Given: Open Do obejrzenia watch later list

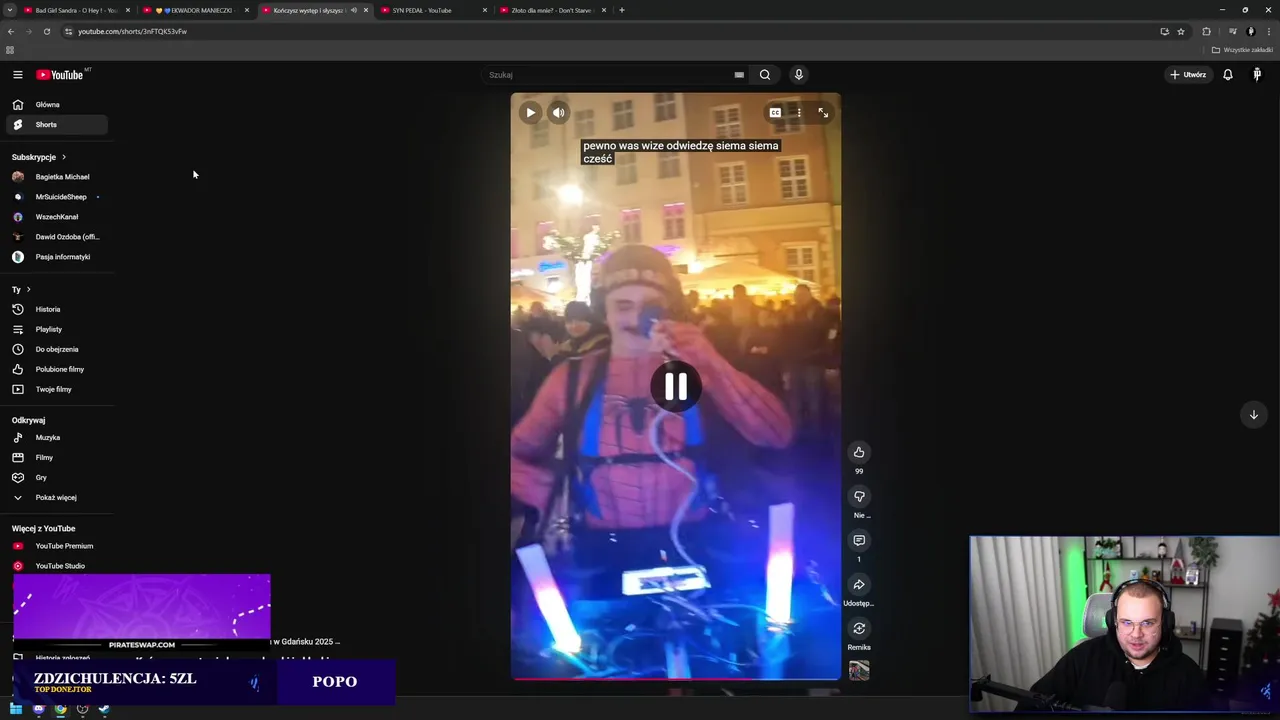Looking at the screenshot, I should click(56, 349).
